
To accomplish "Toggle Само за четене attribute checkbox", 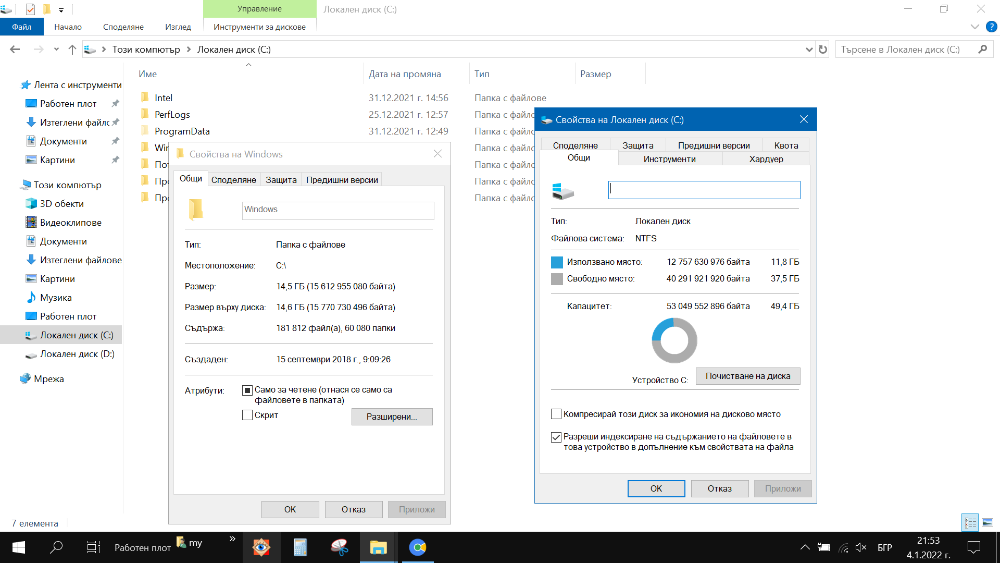I will [x=247, y=390].
